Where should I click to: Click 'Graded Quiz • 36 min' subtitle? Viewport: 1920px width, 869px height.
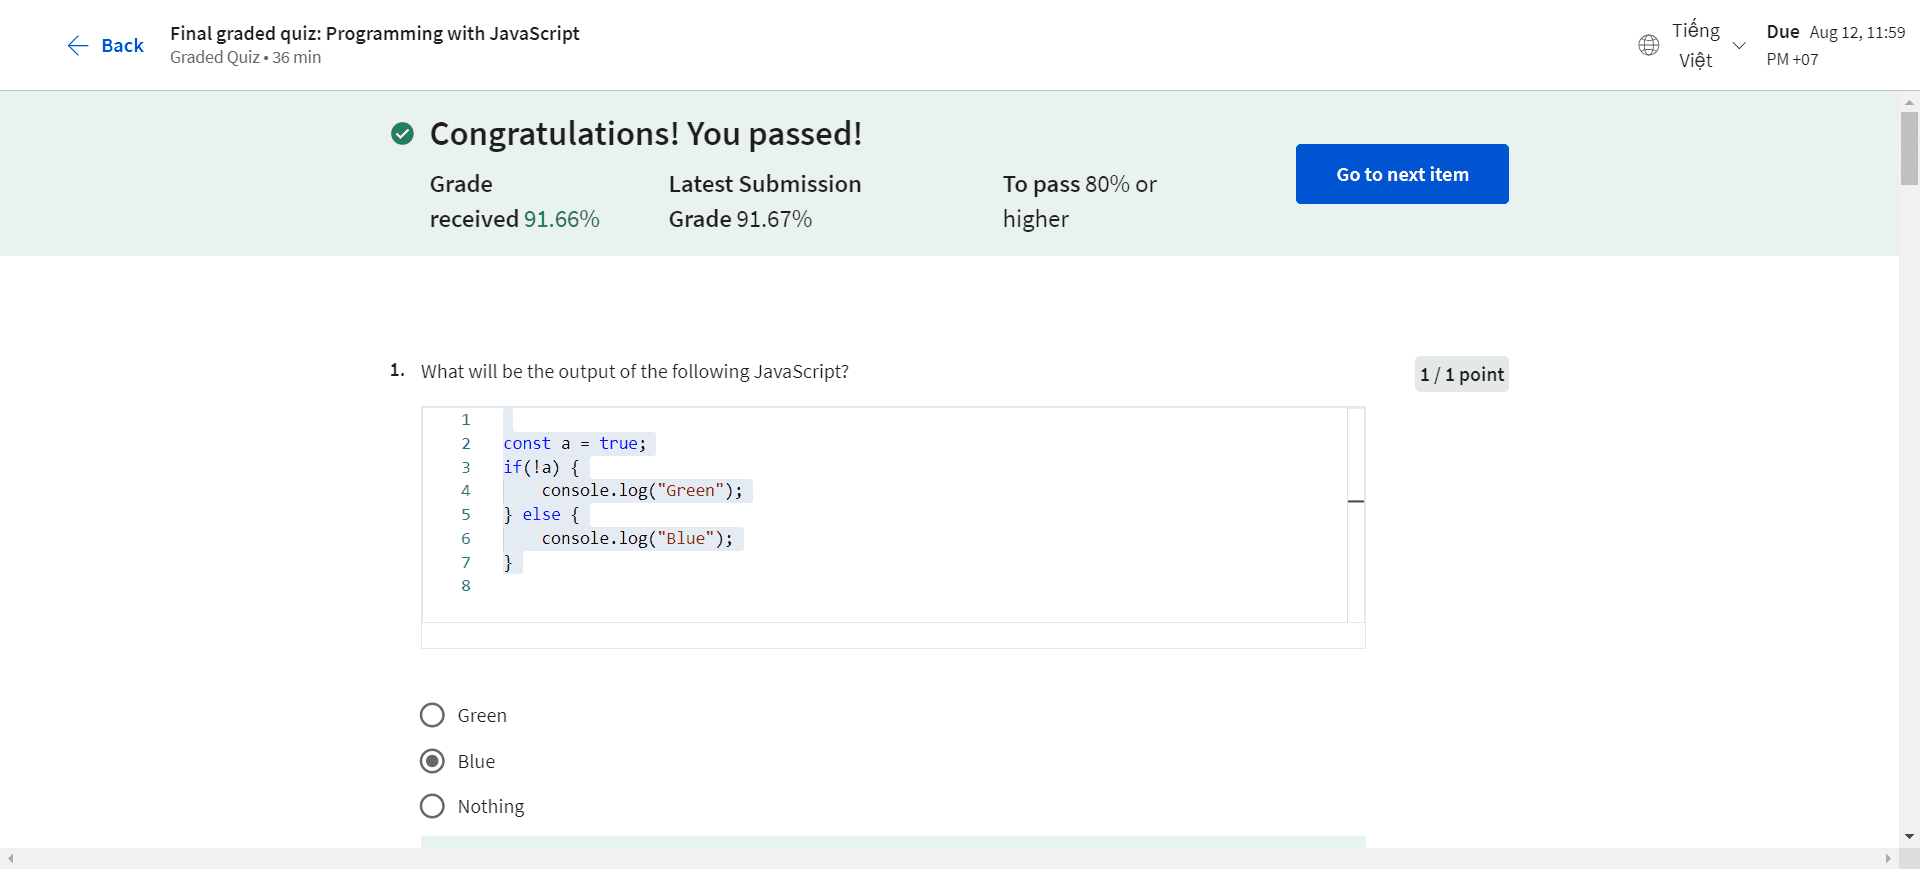click(246, 57)
